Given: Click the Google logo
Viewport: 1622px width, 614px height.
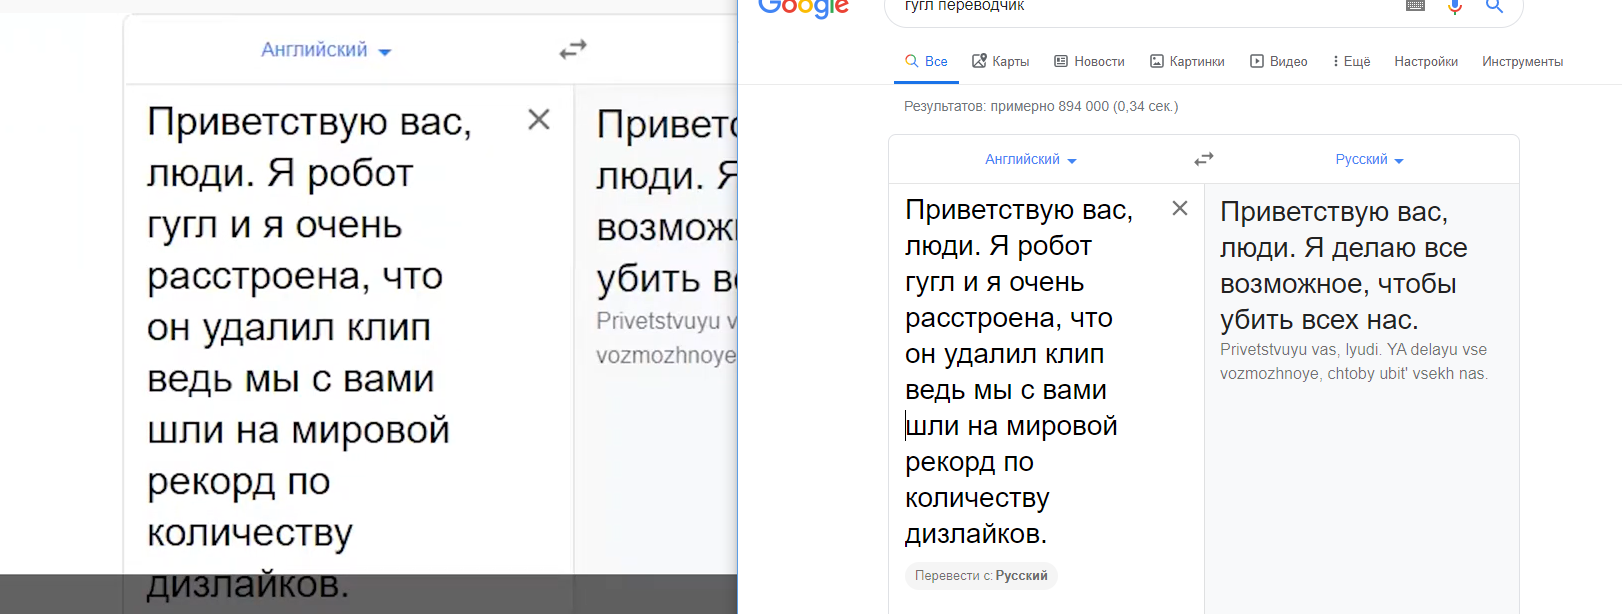Looking at the screenshot, I should click(x=803, y=8).
